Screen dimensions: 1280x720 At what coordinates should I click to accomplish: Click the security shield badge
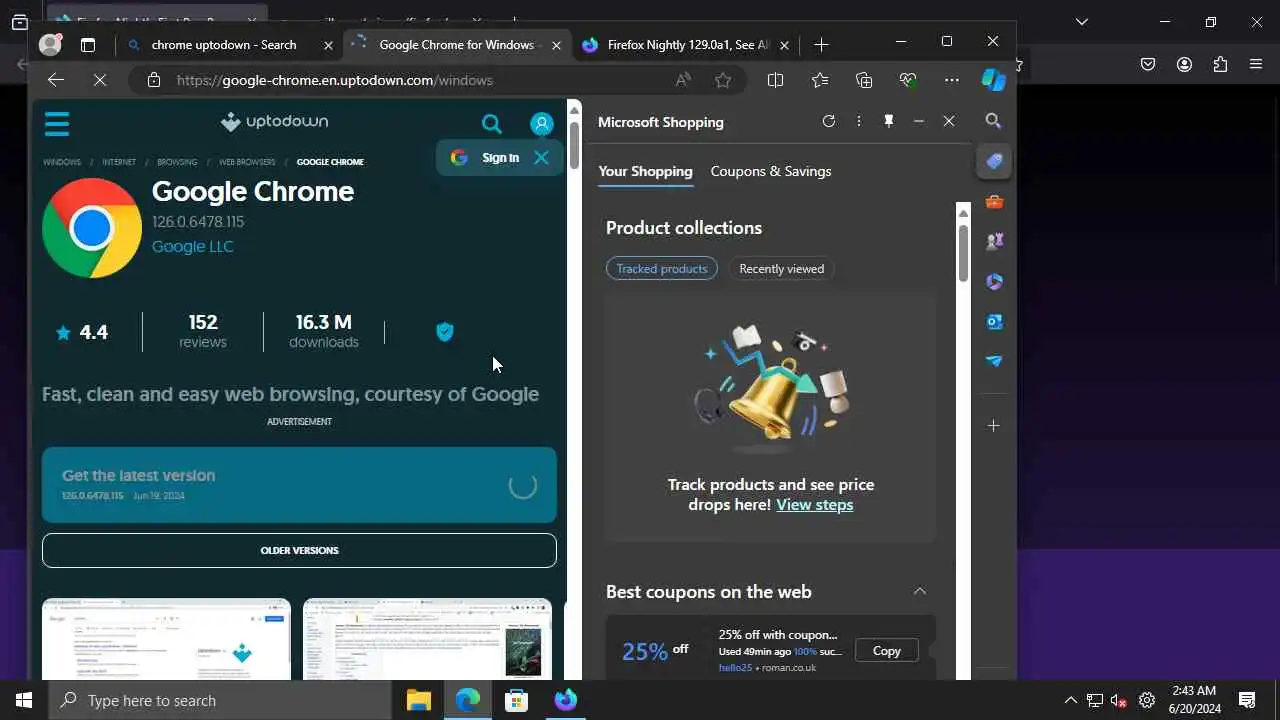click(x=445, y=332)
